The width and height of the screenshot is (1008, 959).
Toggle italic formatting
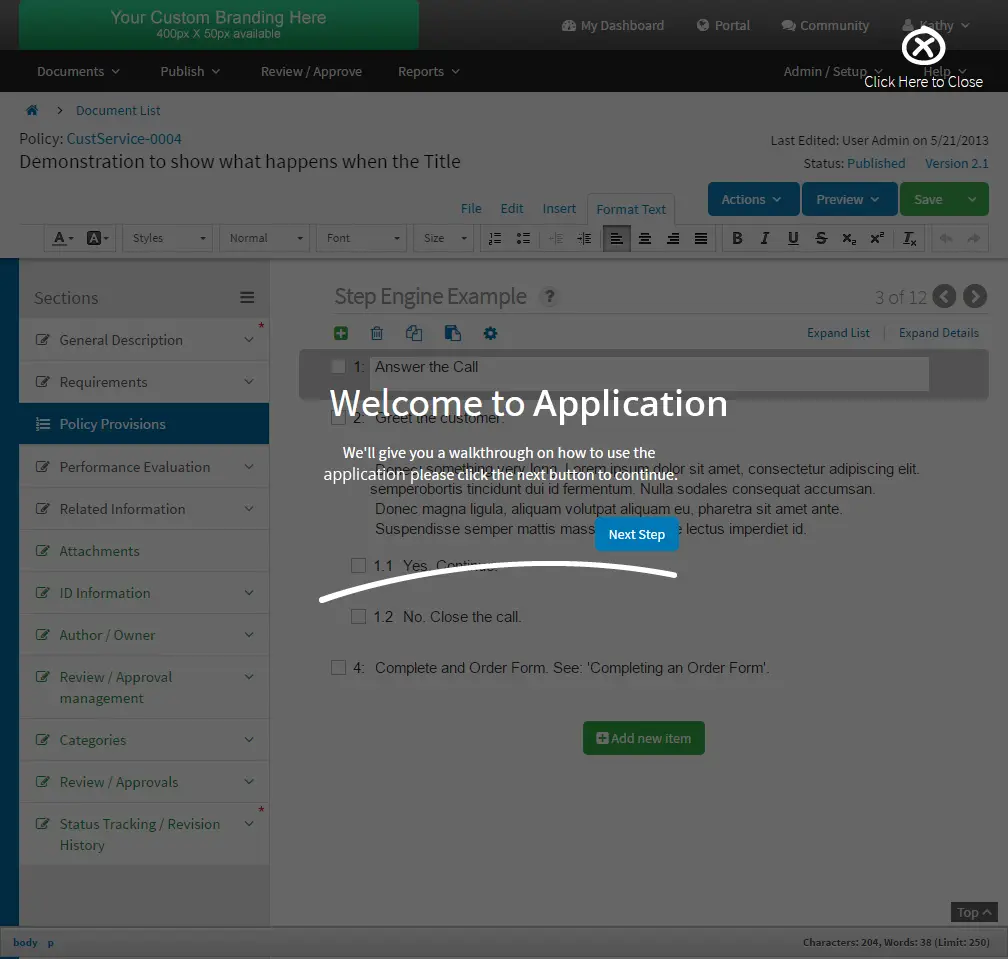click(764, 238)
